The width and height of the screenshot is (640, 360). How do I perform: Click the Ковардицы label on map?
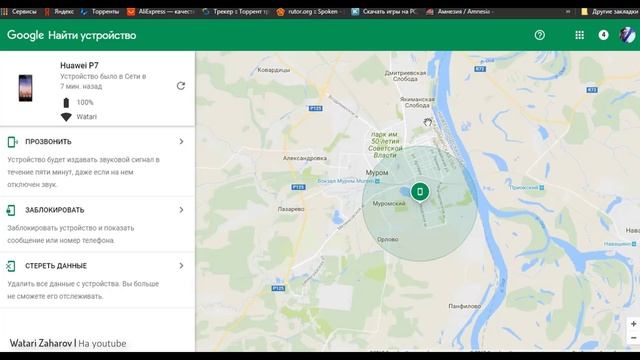tap(273, 70)
